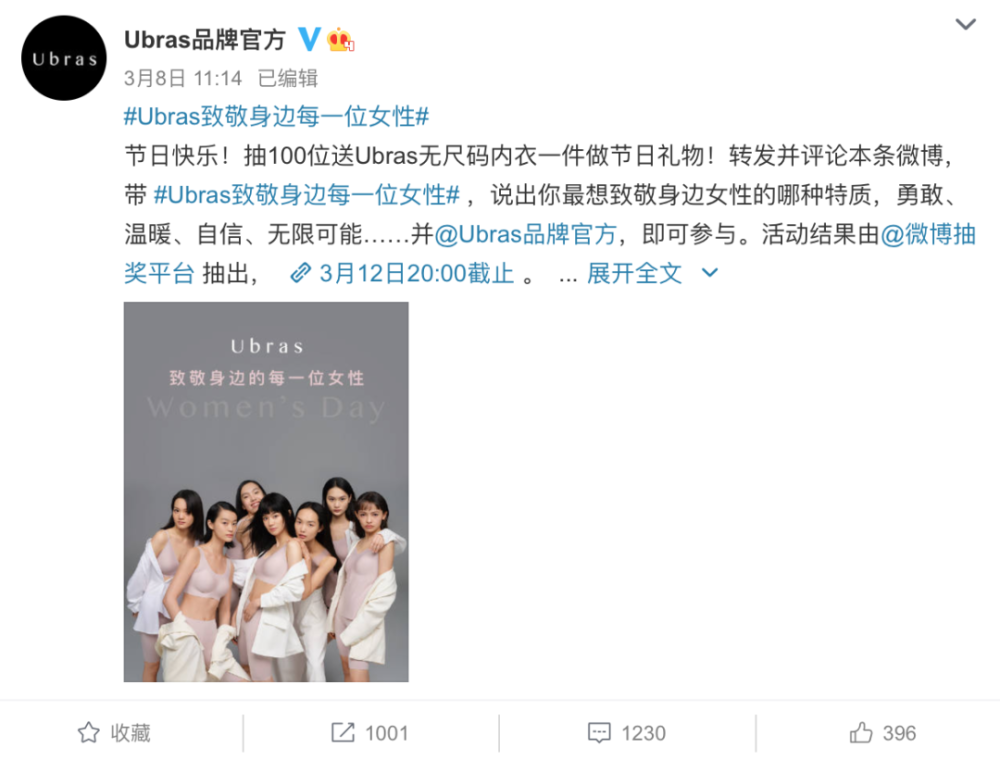Open the @Ubras品牌官方 mention link
The width and height of the screenshot is (1000, 759).
pos(526,234)
